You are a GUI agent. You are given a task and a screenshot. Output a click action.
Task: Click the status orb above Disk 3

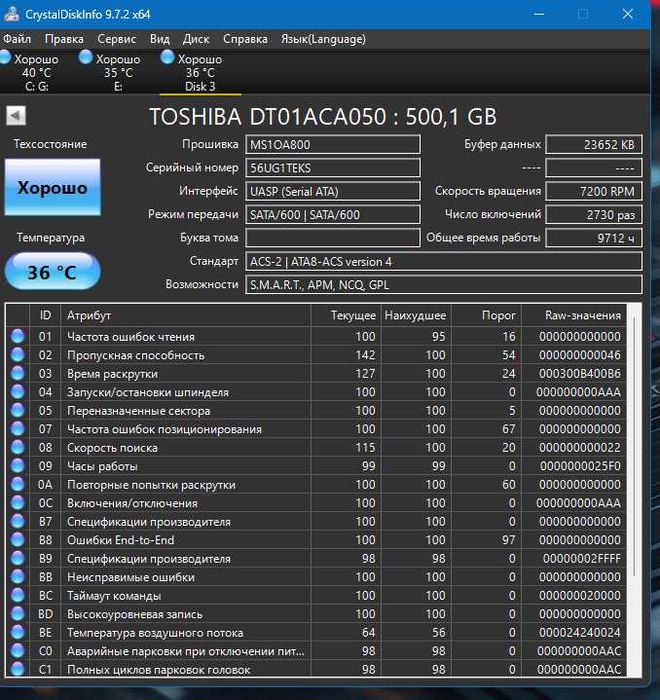coord(167,57)
